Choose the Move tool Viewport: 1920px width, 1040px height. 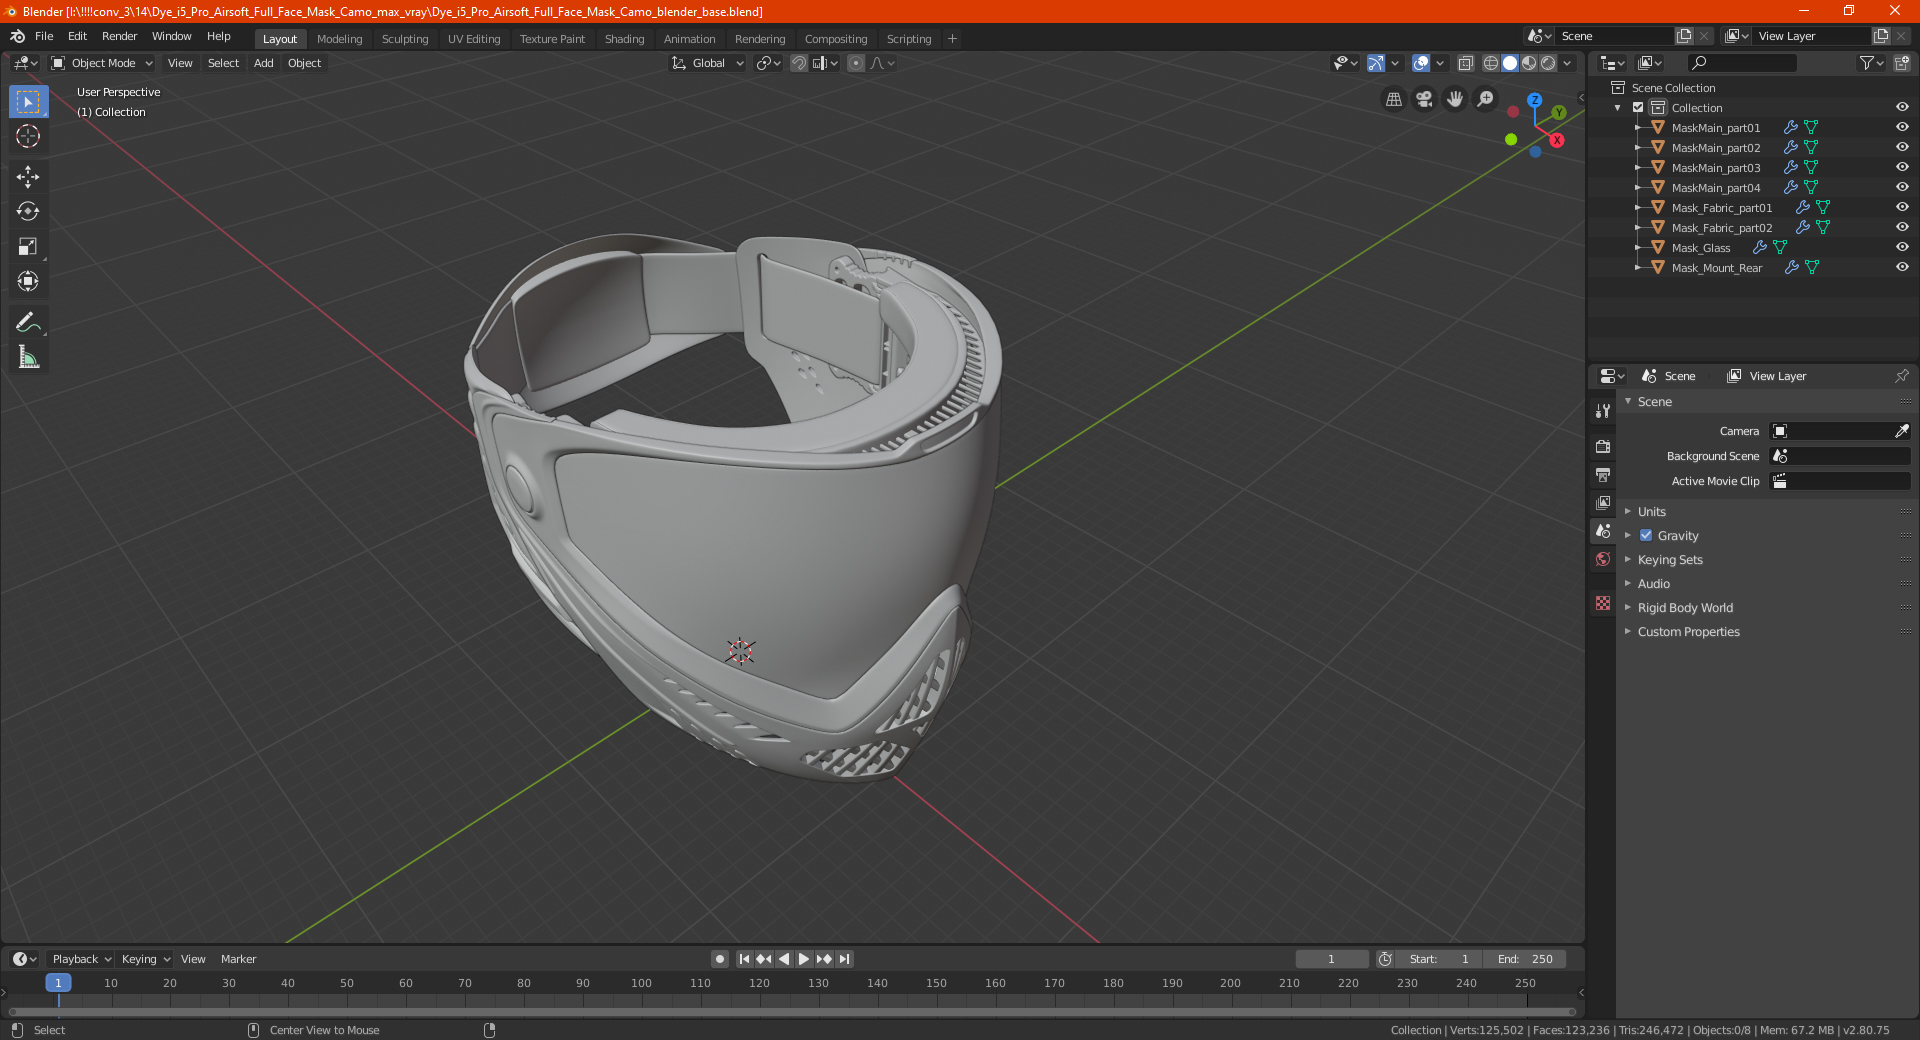pyautogui.click(x=28, y=177)
